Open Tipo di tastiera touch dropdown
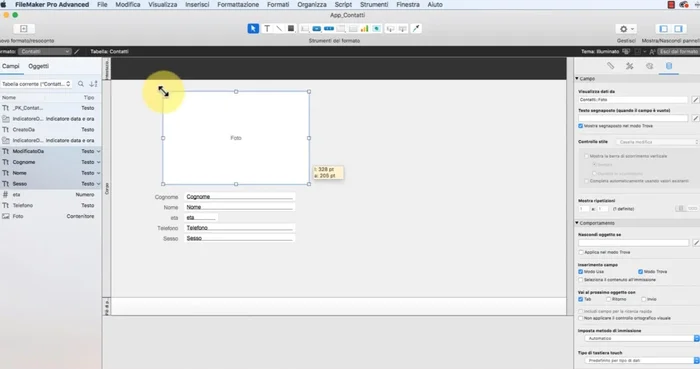This screenshot has height=369, width=700. [642, 360]
